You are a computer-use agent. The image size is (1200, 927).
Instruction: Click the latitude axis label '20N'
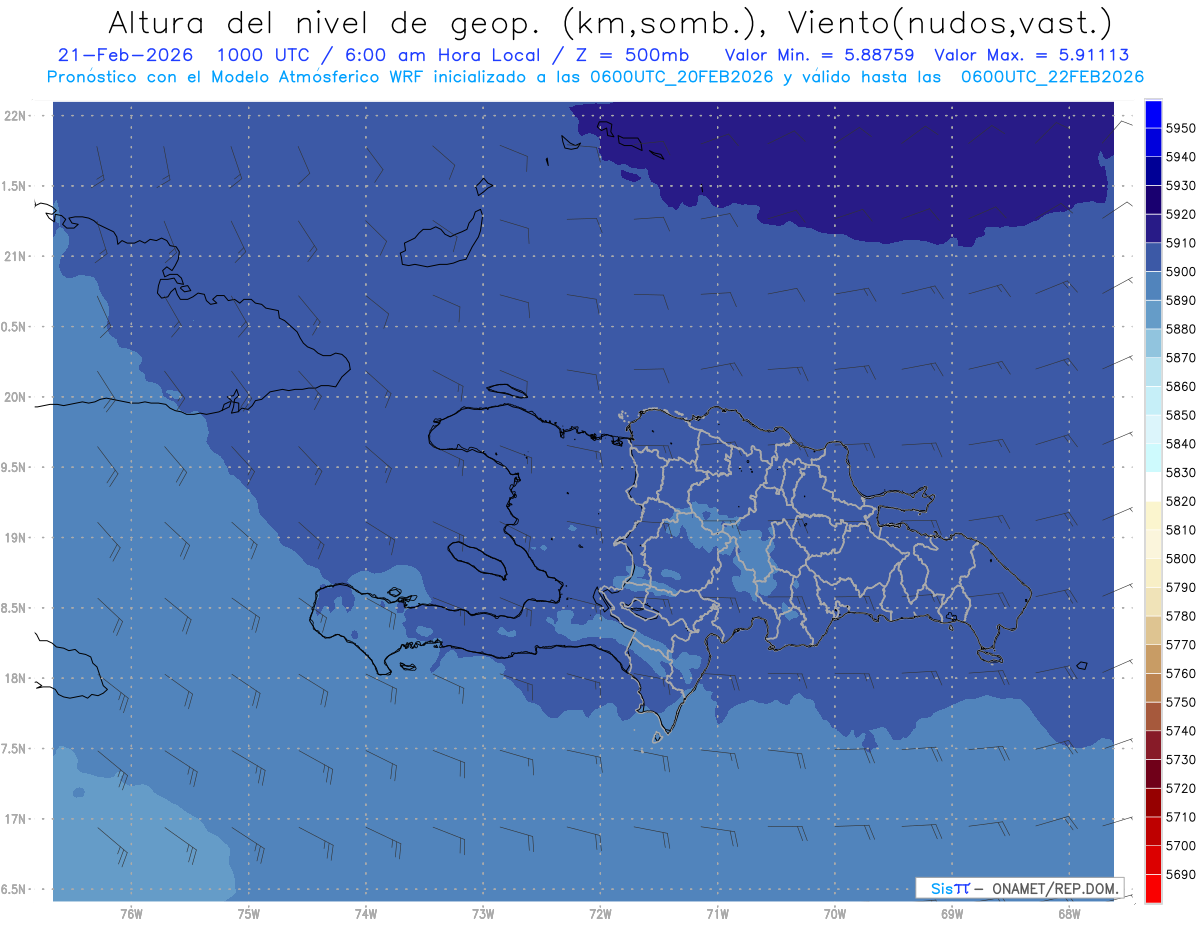16,397
